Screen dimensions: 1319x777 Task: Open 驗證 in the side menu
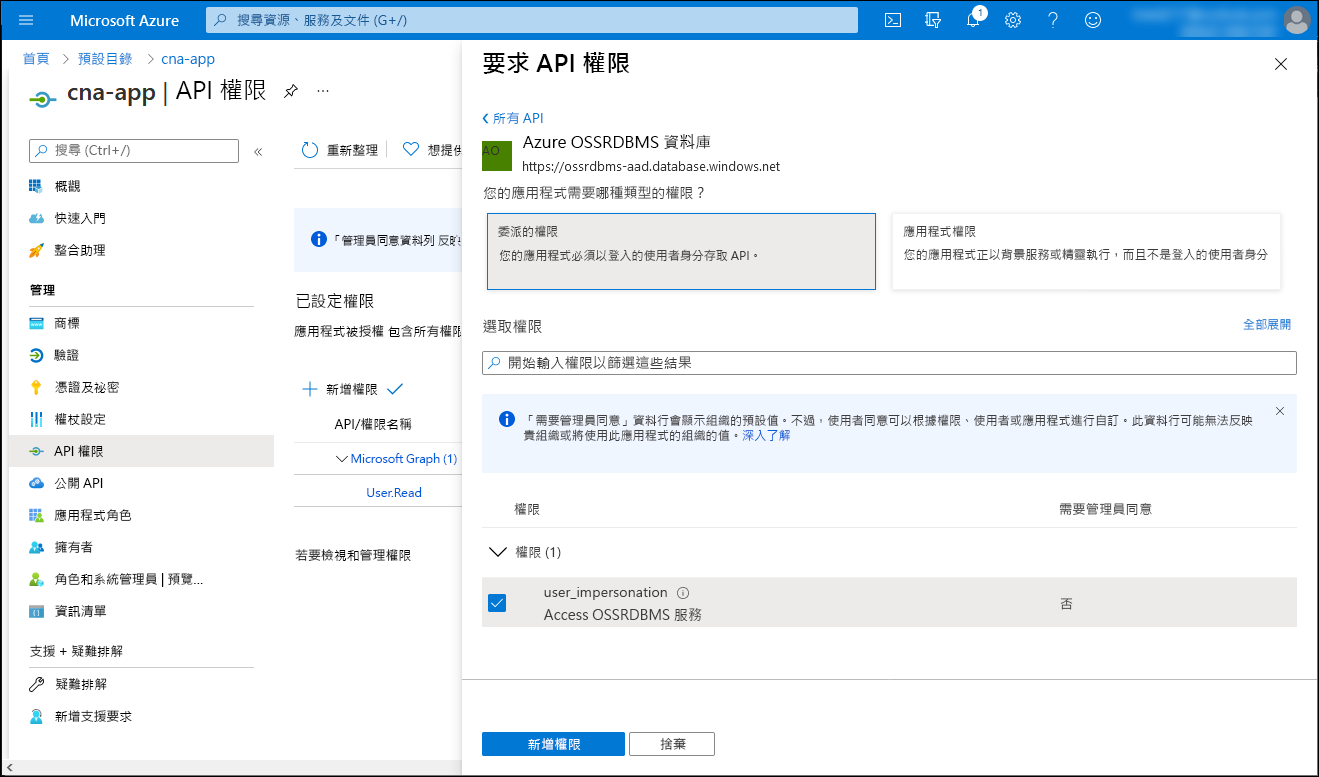point(67,355)
